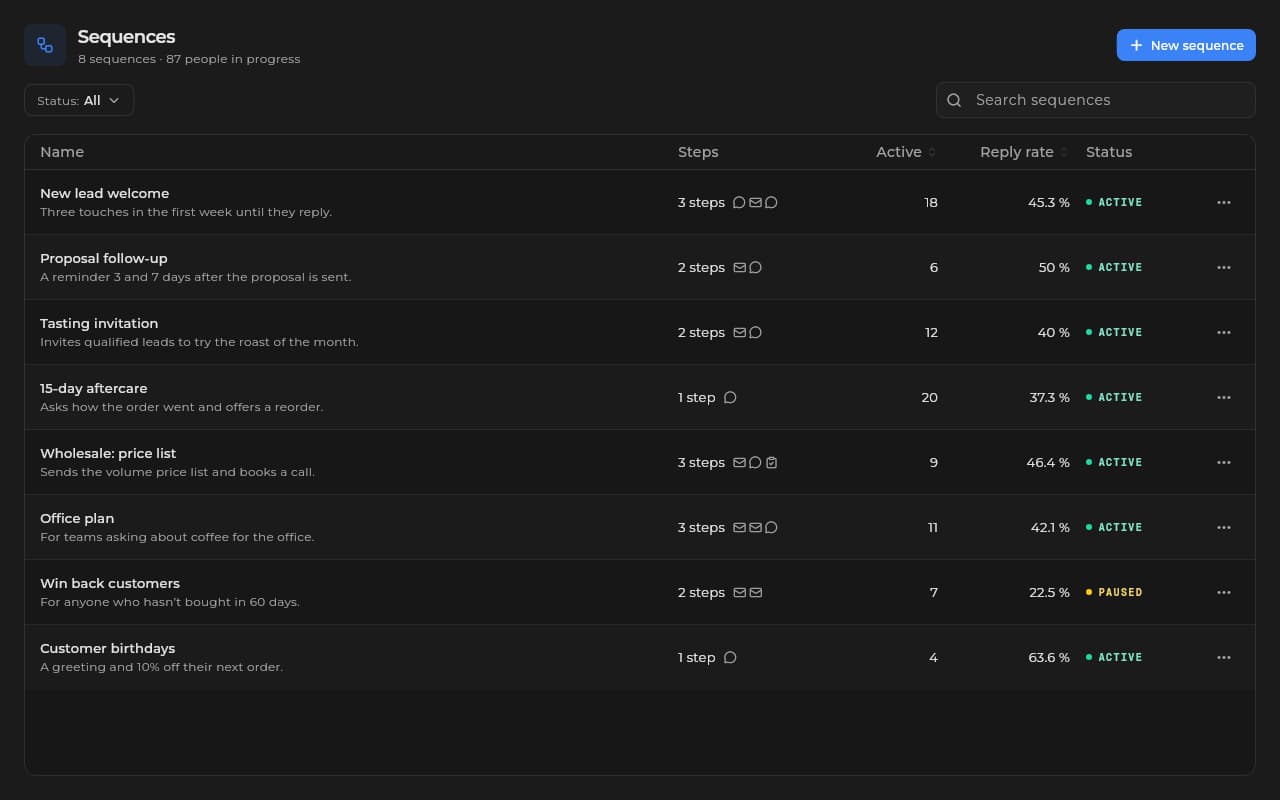This screenshot has width=1280, height=800.
Task: Create a New sequence
Action: [x=1186, y=45]
